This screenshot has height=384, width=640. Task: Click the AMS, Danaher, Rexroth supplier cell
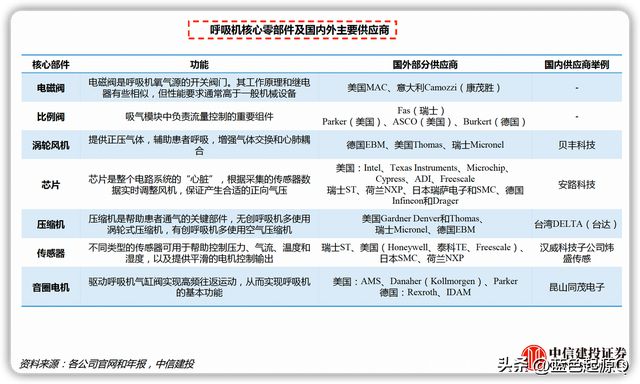click(x=425, y=287)
